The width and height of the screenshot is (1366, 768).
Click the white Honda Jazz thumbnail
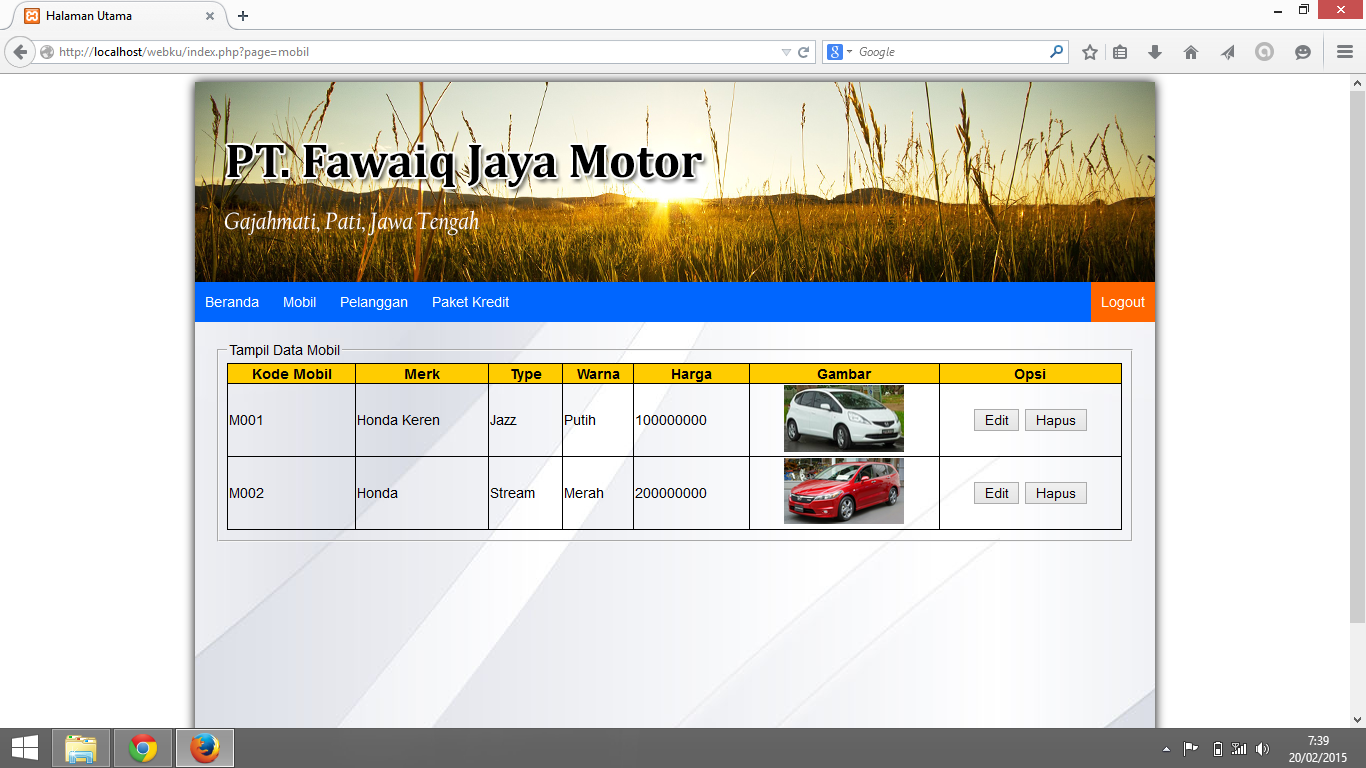click(844, 419)
